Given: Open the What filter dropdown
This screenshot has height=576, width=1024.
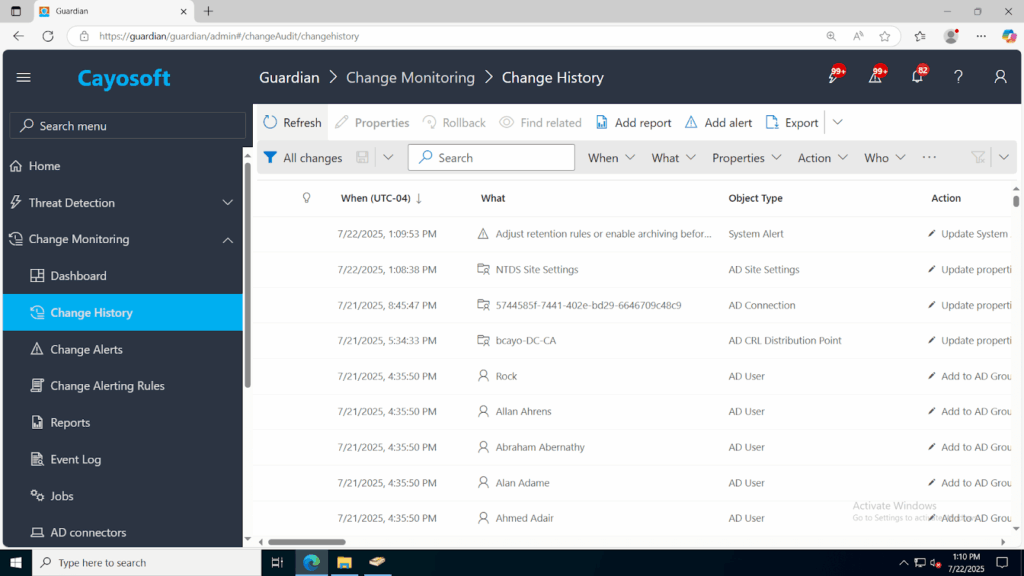Looking at the screenshot, I should coord(673,157).
